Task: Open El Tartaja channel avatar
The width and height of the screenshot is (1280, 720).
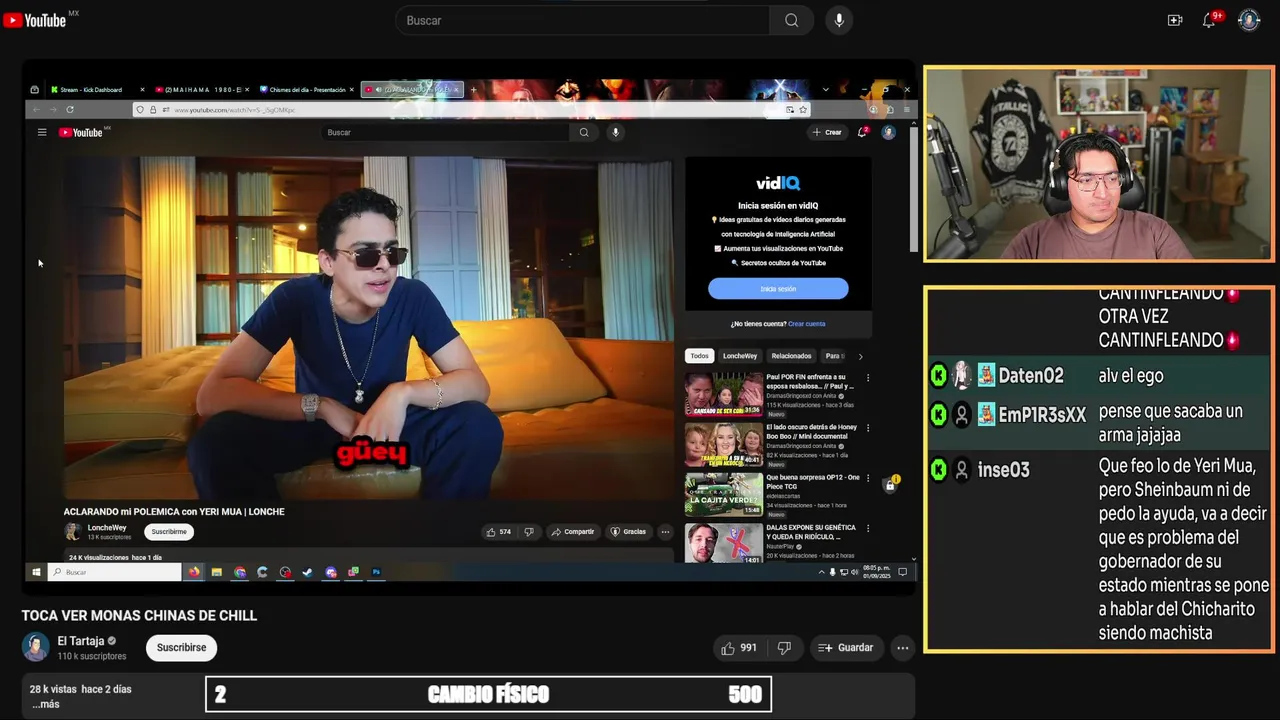Action: [x=36, y=647]
